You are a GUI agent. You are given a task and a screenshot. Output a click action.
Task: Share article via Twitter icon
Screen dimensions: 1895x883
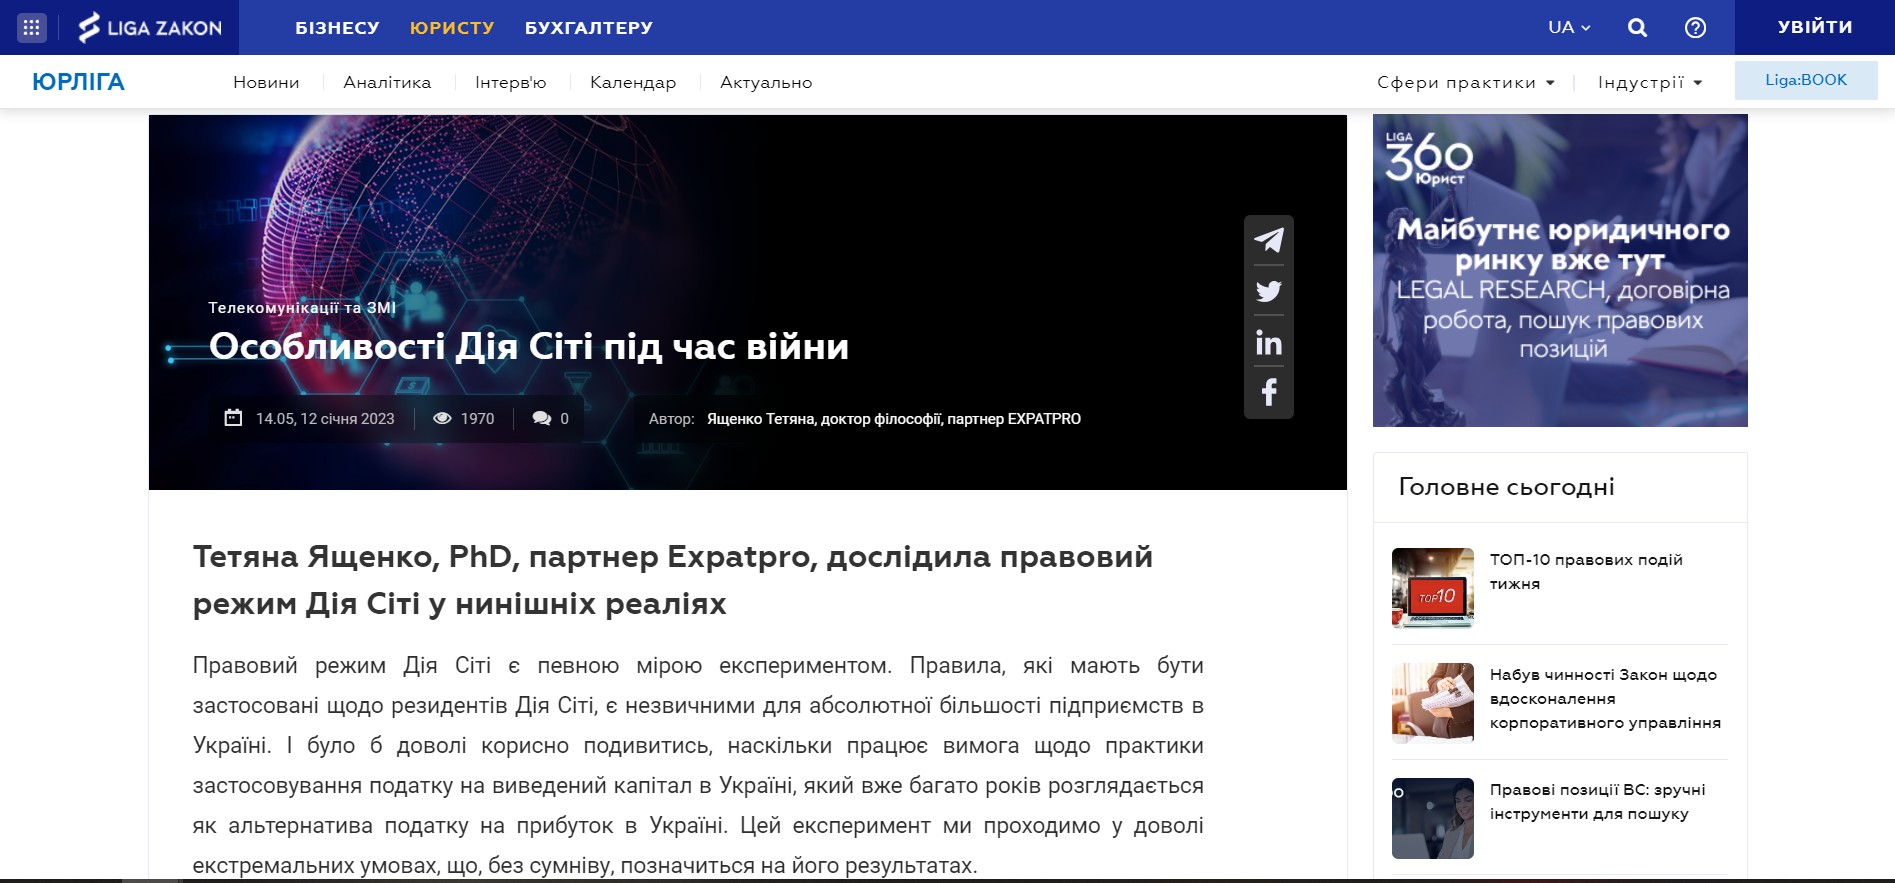(1269, 291)
